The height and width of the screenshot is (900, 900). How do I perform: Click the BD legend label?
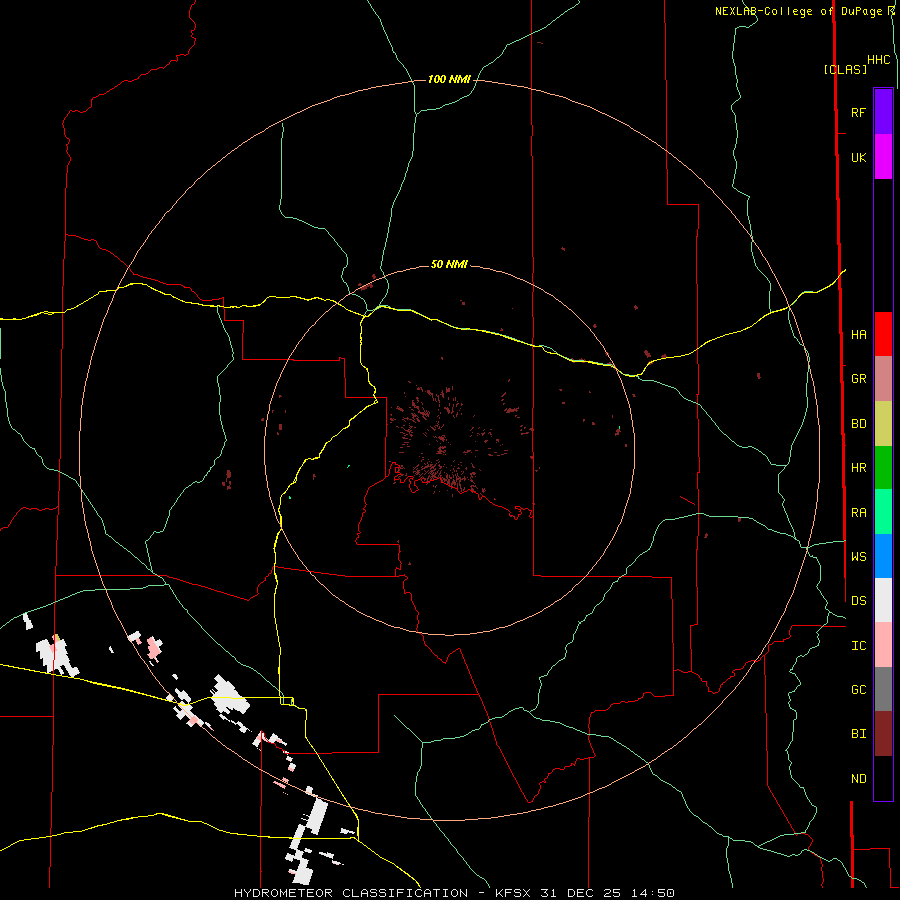point(859,424)
